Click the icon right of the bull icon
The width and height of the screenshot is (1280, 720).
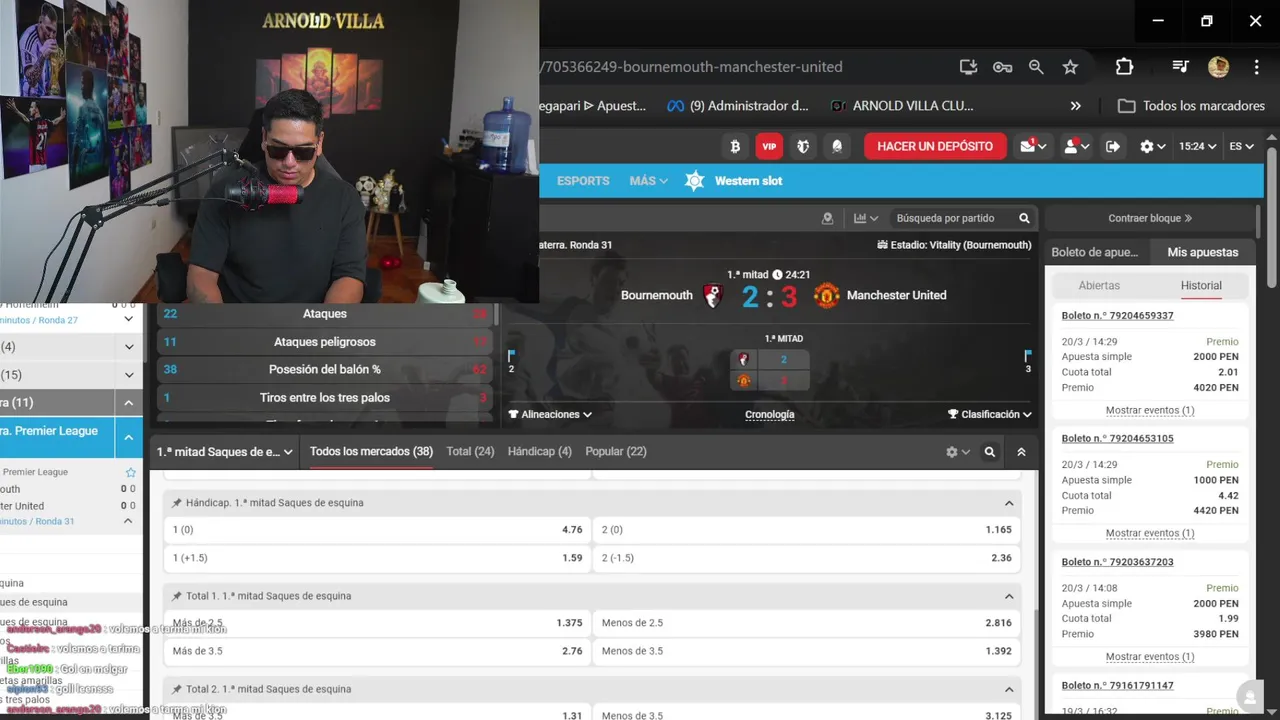point(837,146)
